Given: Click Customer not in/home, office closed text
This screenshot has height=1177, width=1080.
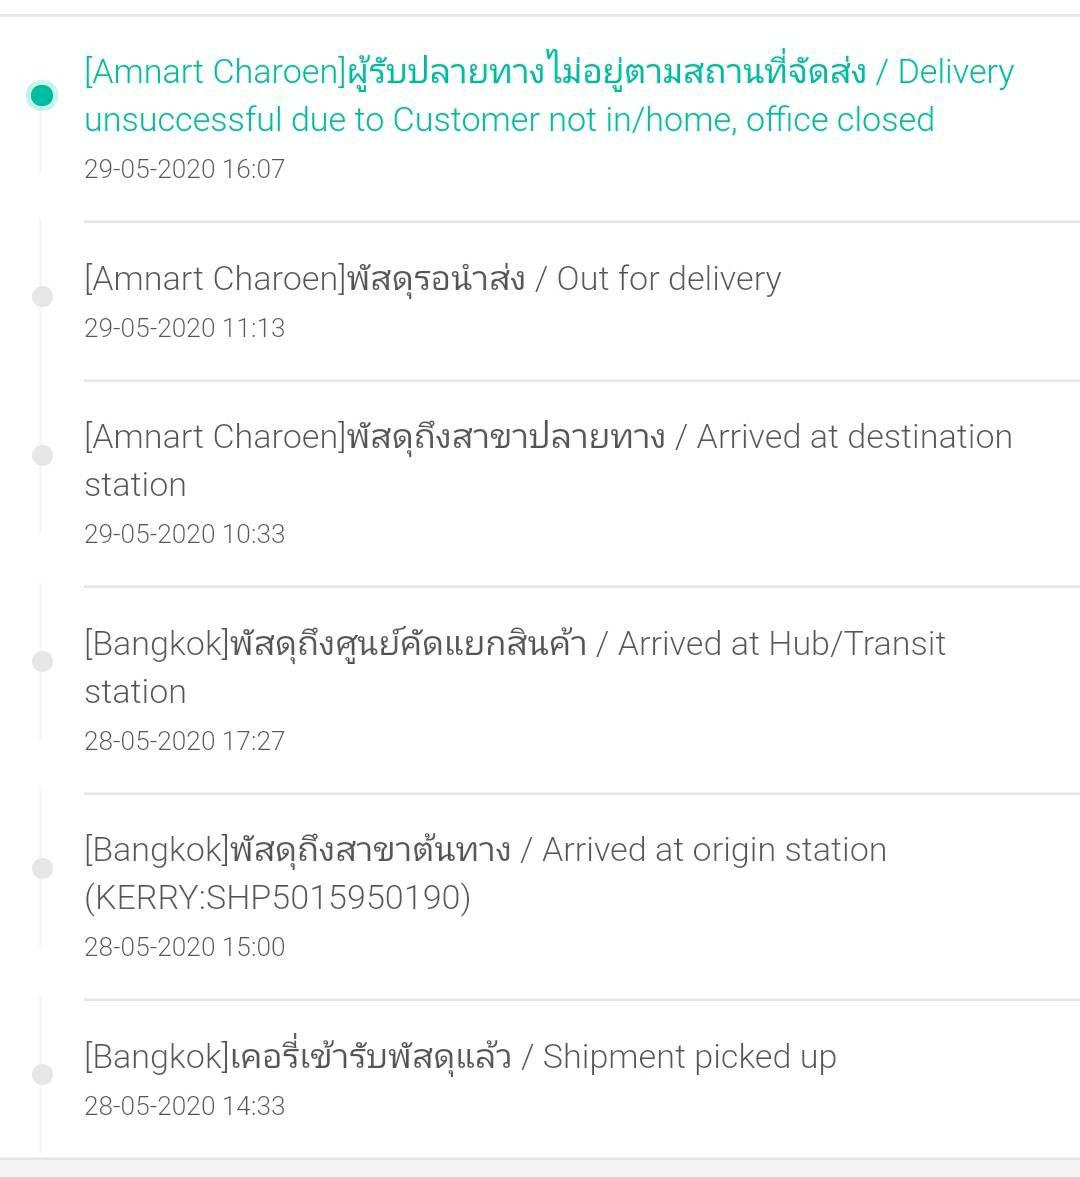Looking at the screenshot, I should 663,119.
